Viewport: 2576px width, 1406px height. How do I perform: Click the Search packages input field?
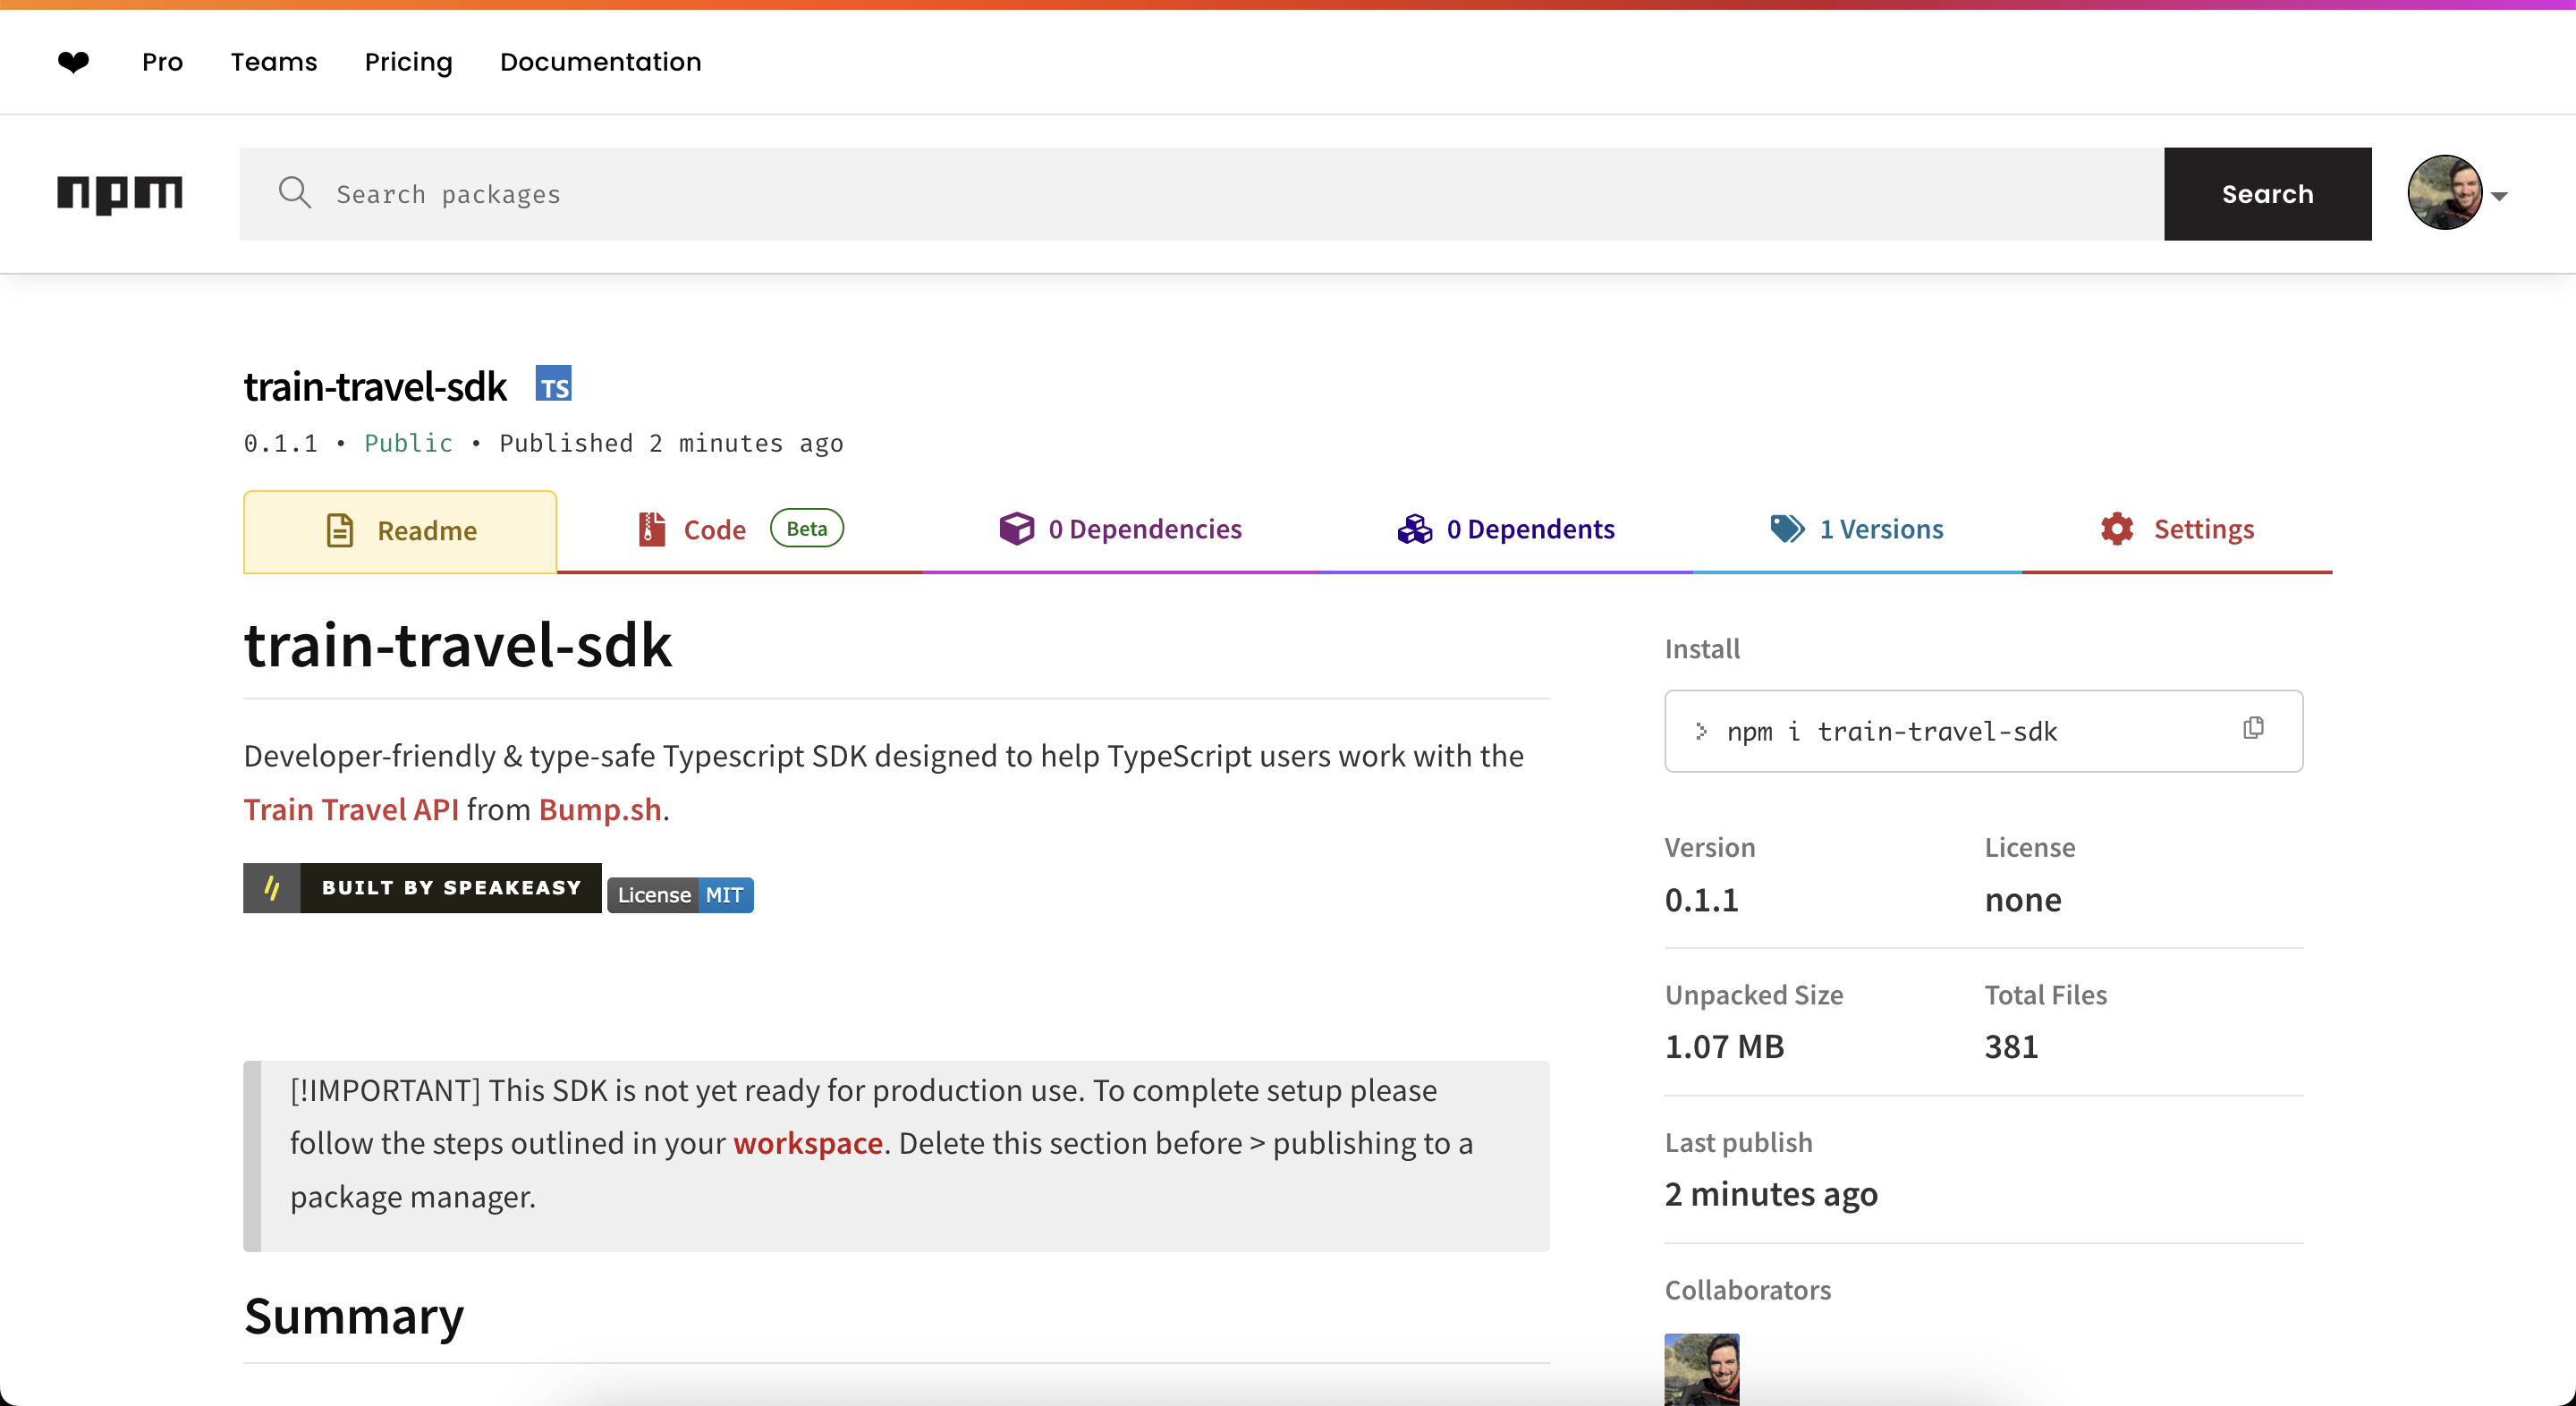tap(1200, 194)
